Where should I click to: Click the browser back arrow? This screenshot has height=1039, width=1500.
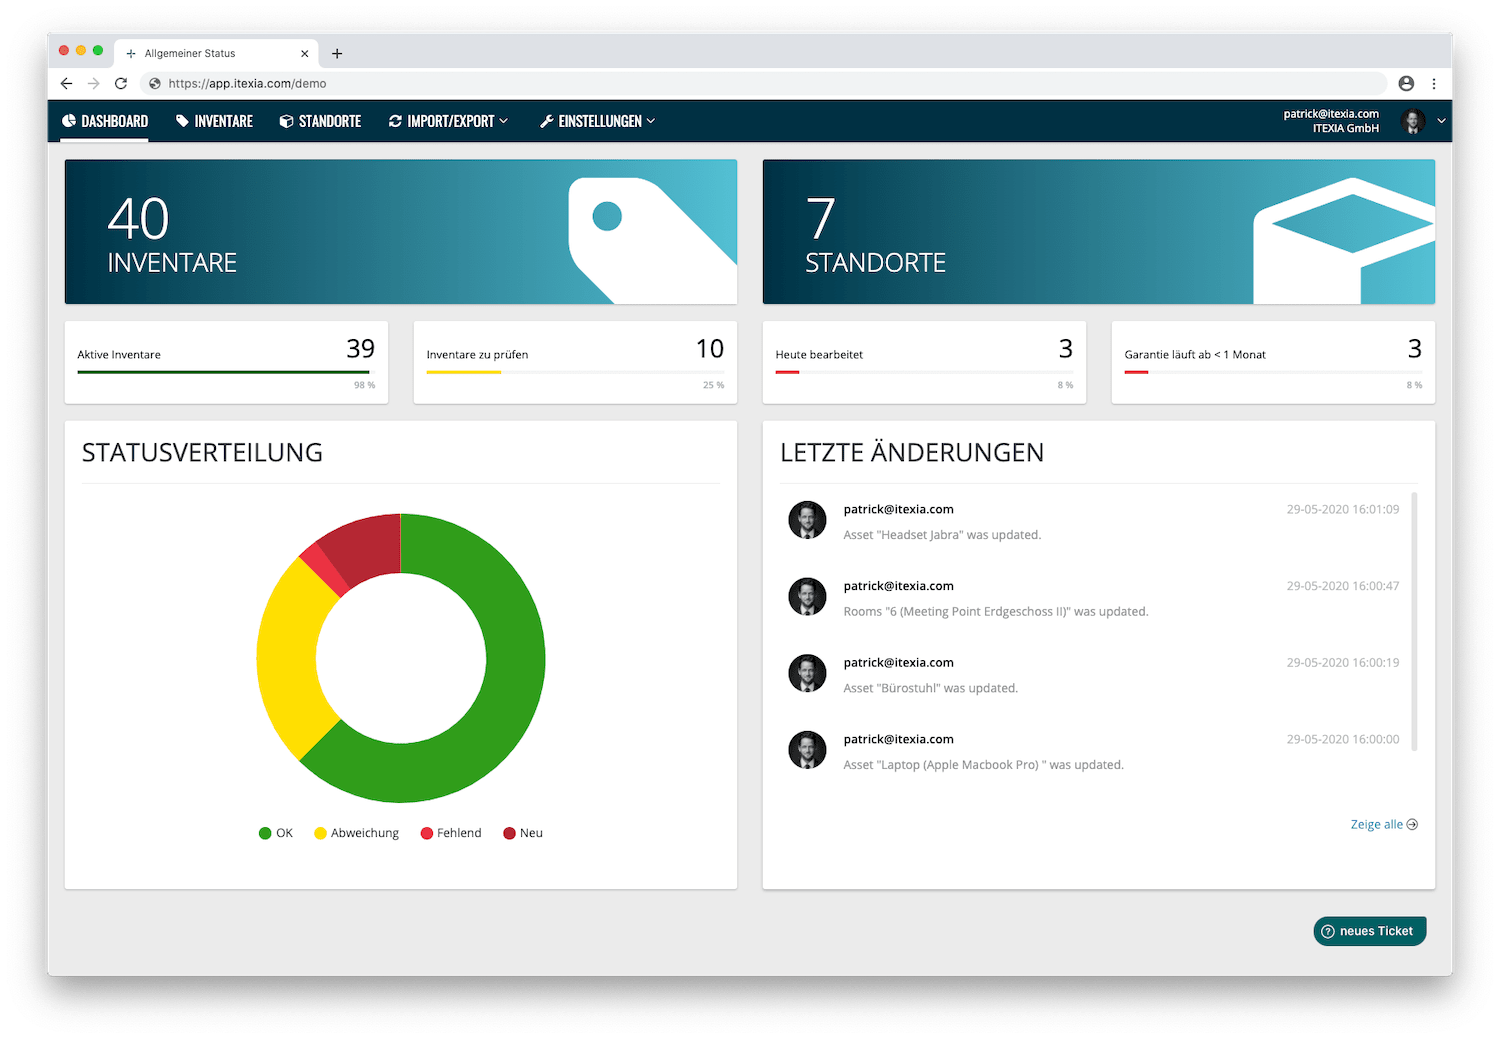click(66, 84)
